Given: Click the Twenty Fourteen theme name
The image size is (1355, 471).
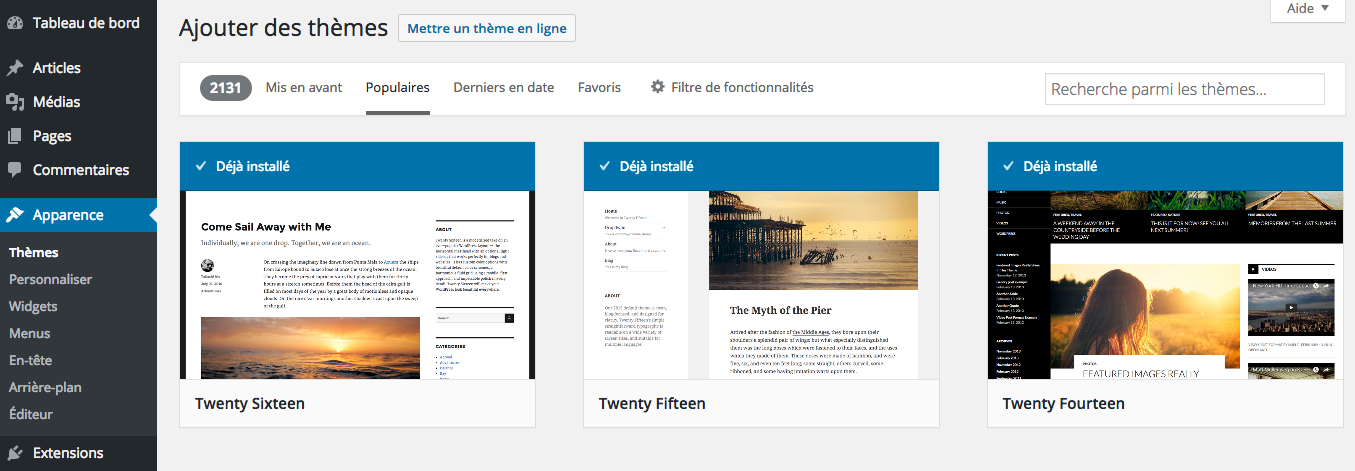Looking at the screenshot, I should (1064, 404).
